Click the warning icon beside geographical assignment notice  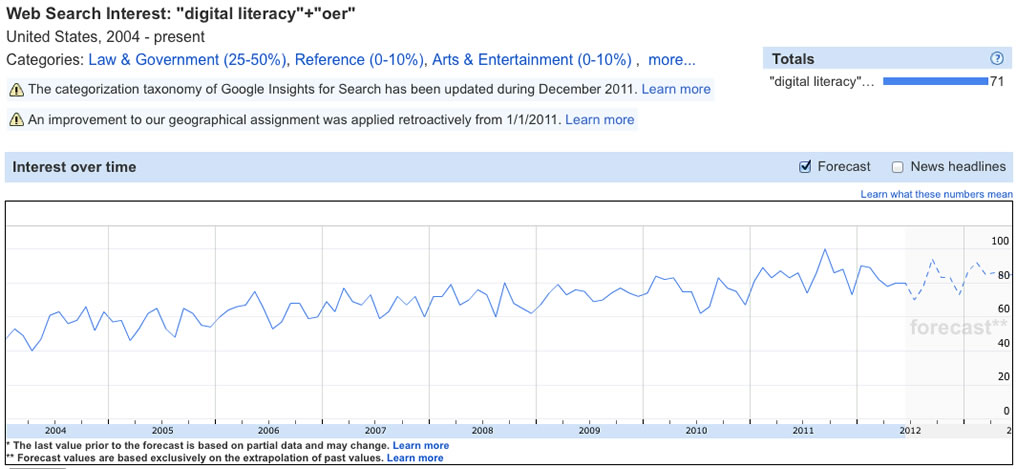click(17, 120)
